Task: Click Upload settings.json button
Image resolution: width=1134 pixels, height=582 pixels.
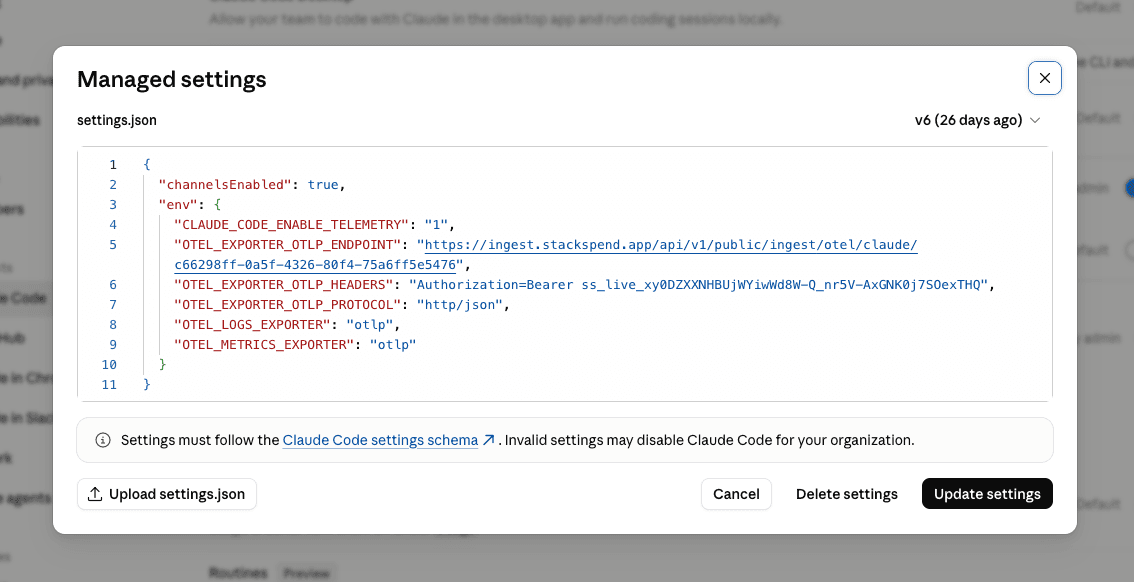Action: tap(166, 494)
